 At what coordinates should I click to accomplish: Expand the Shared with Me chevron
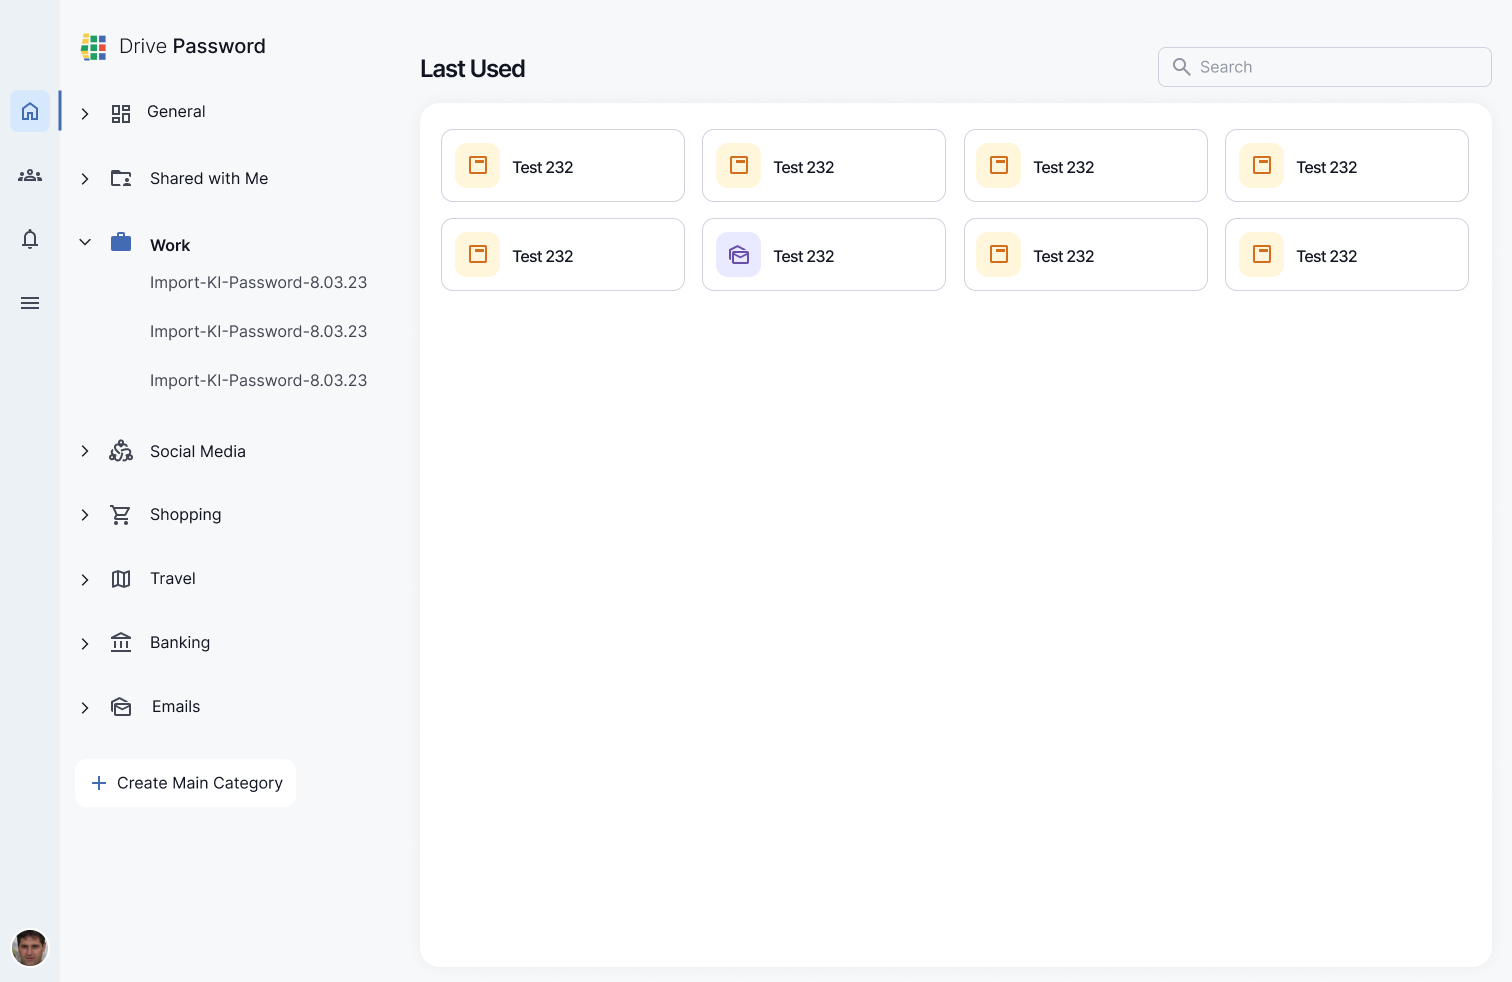coord(85,179)
